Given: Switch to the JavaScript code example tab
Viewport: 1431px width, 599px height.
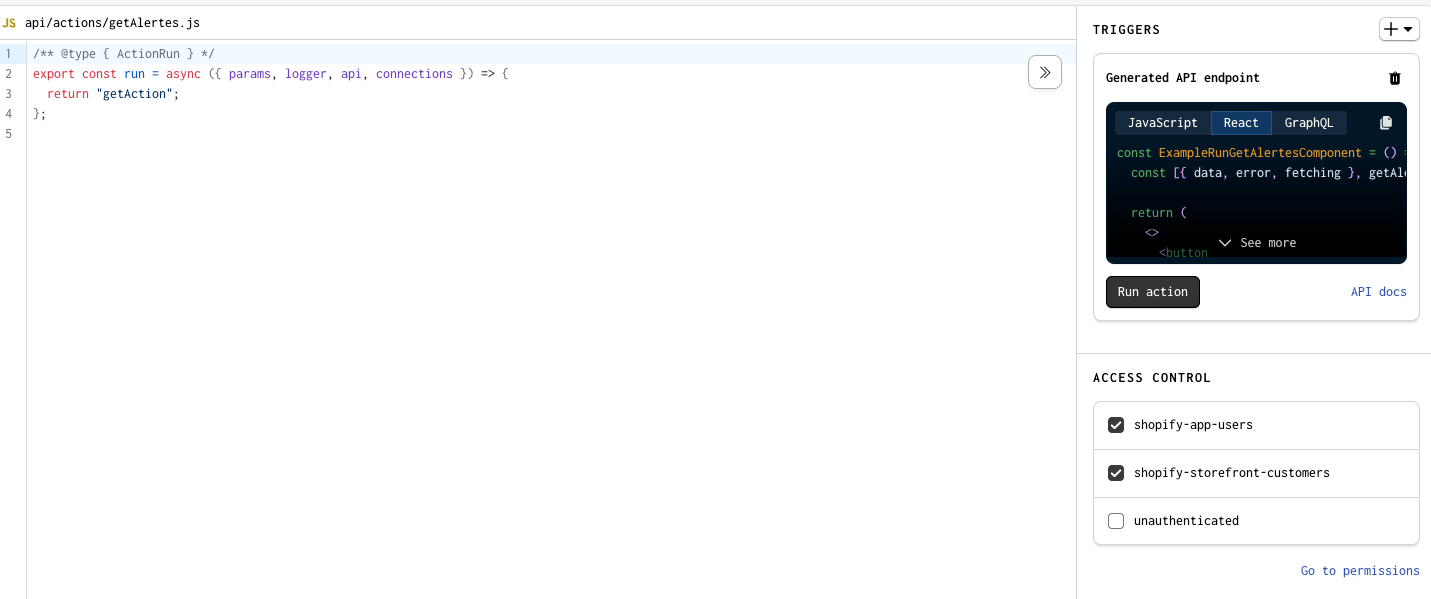Looking at the screenshot, I should pos(1161,122).
